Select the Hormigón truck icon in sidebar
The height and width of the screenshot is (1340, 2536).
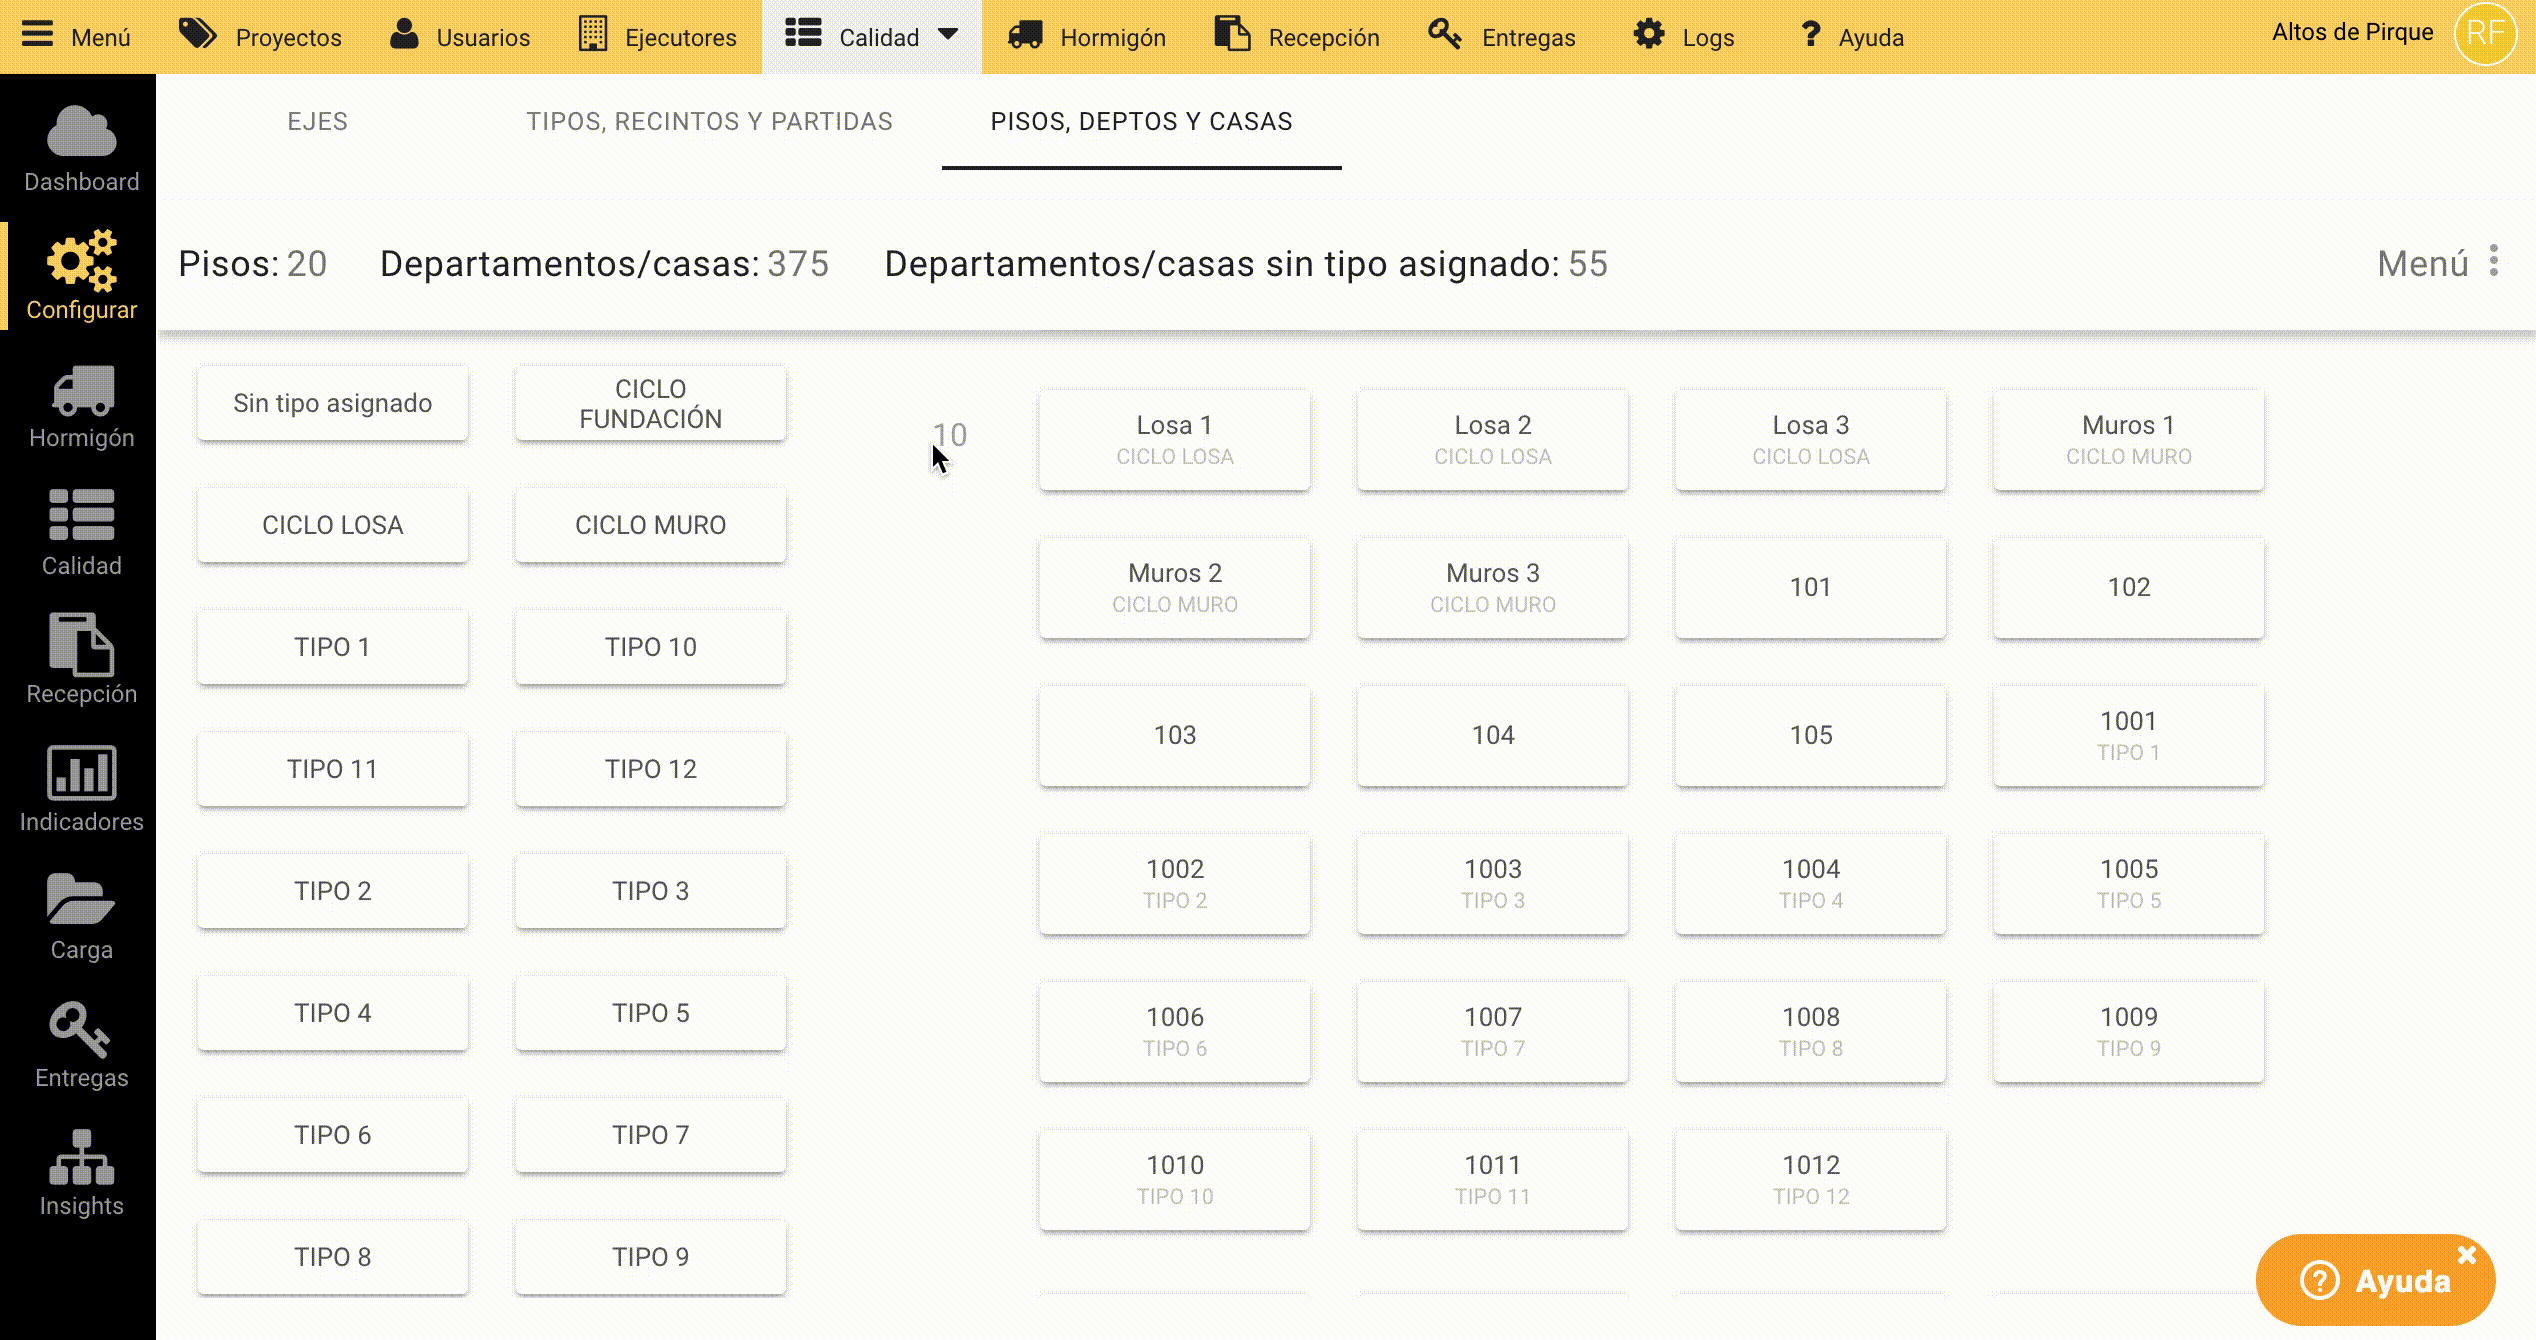[81, 390]
